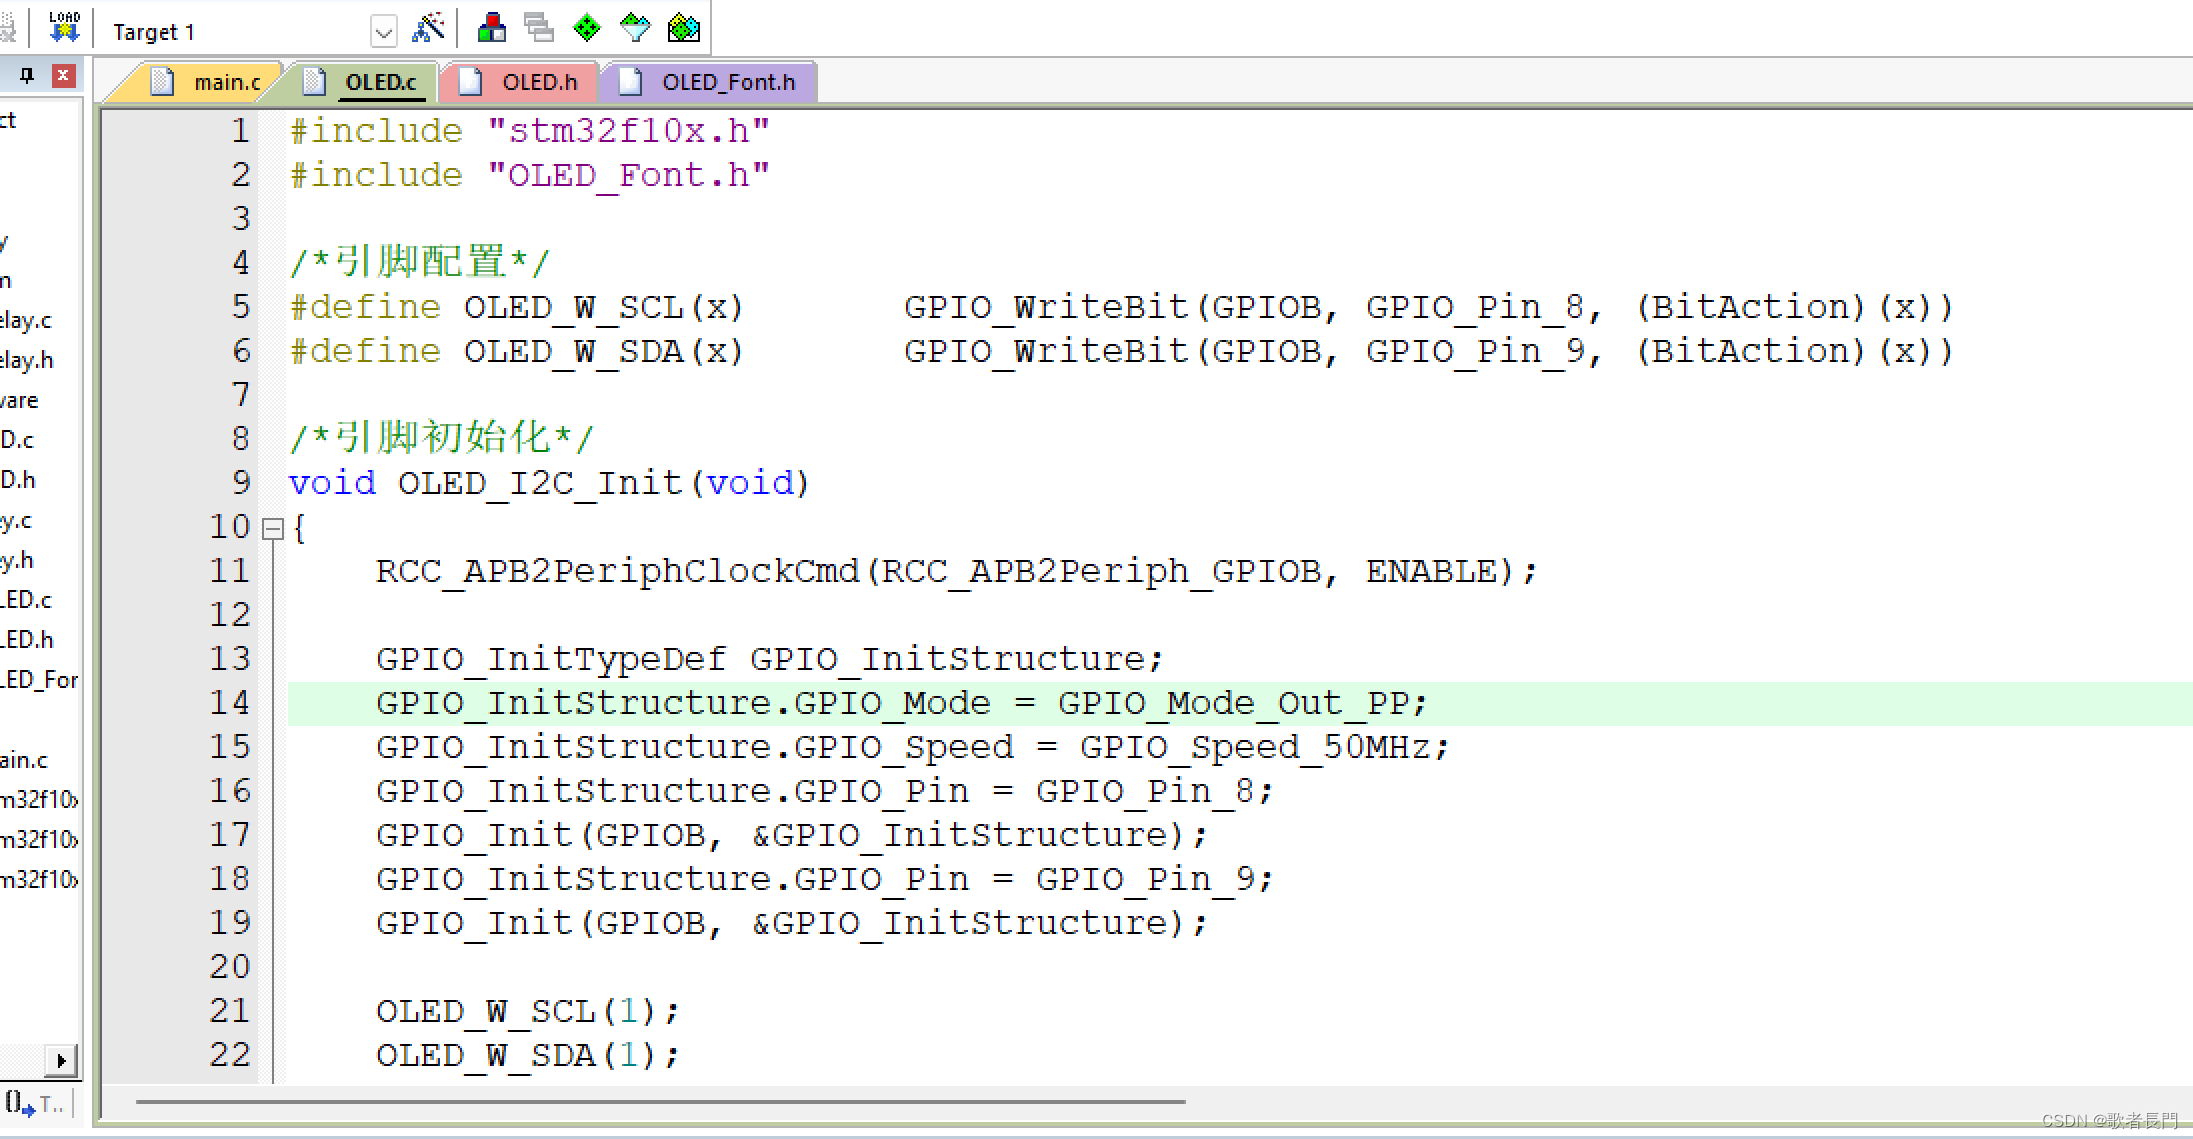Open Options for Target magic wand

coord(428,28)
